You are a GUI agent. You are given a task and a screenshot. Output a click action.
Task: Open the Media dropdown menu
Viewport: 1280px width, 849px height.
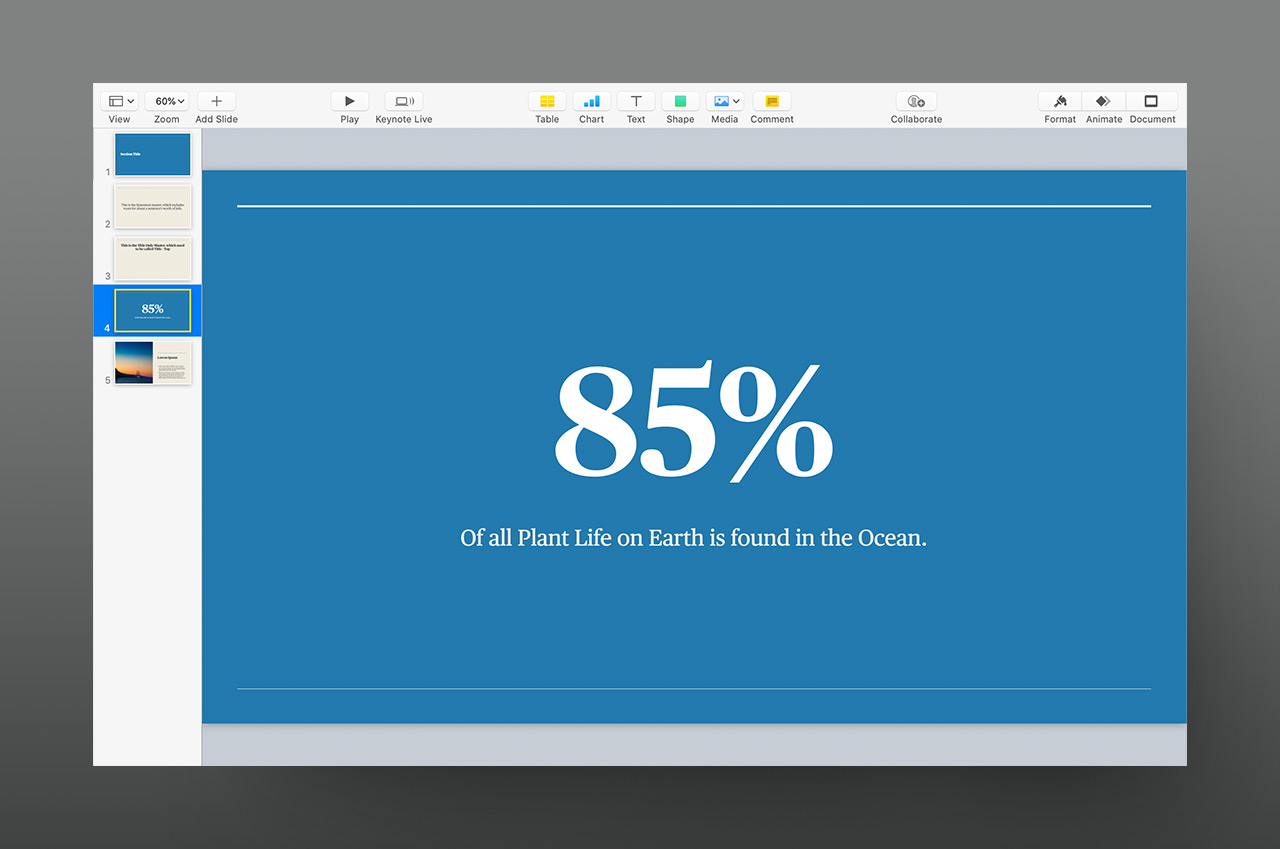tap(725, 101)
